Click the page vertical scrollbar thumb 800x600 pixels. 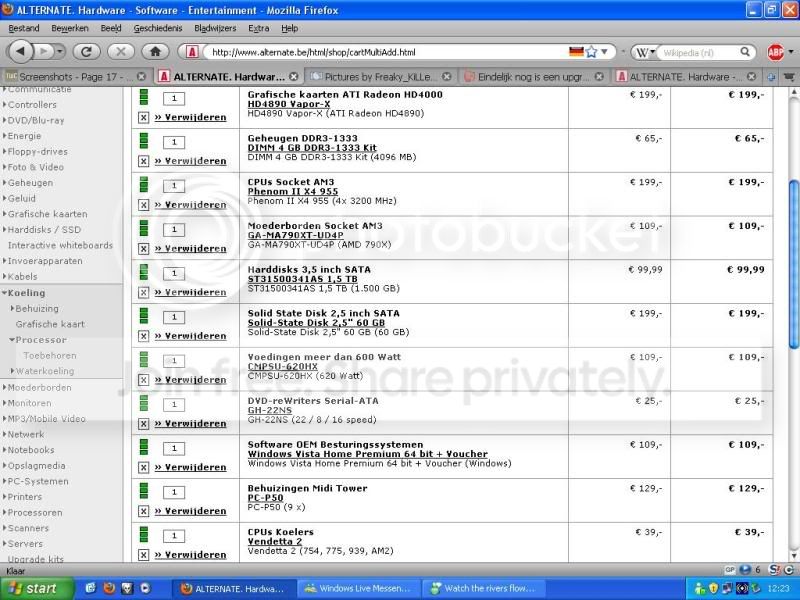[x=793, y=264]
